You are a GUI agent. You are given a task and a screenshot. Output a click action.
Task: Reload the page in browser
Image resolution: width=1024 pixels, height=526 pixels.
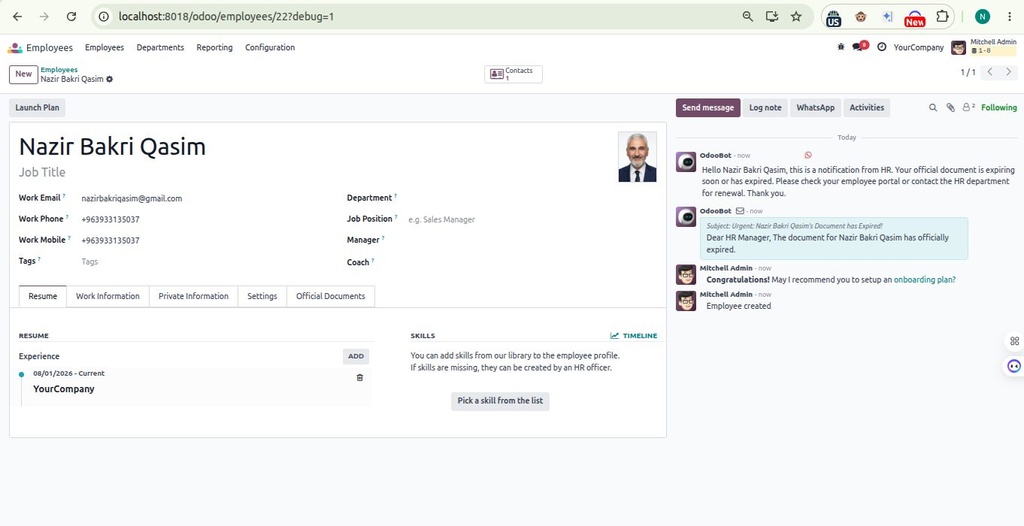click(72, 16)
